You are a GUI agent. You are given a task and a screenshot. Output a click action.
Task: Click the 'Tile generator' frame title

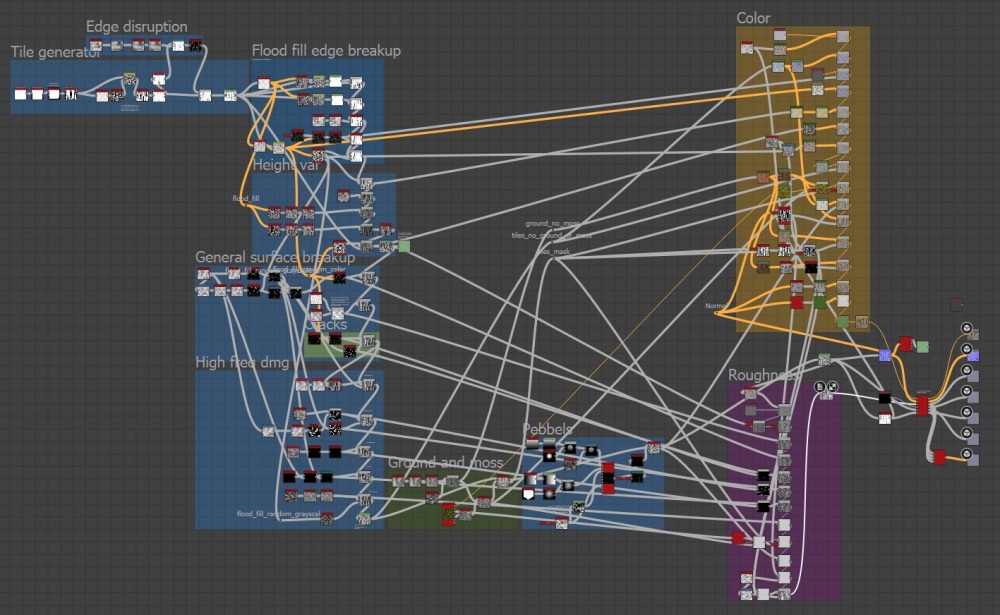(55, 52)
